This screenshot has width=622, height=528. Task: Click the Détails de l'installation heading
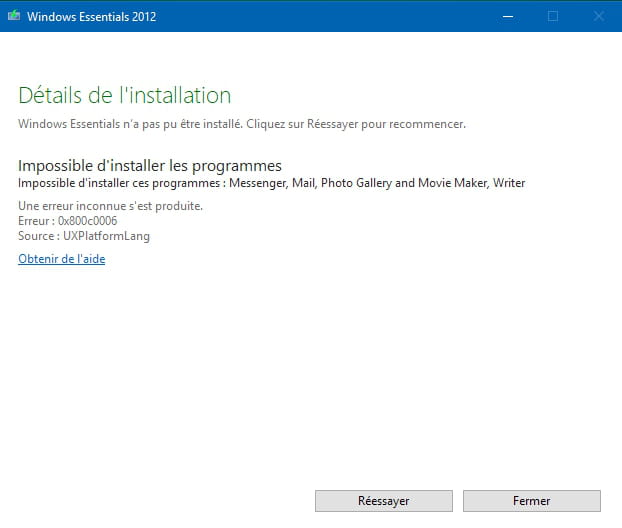point(125,95)
